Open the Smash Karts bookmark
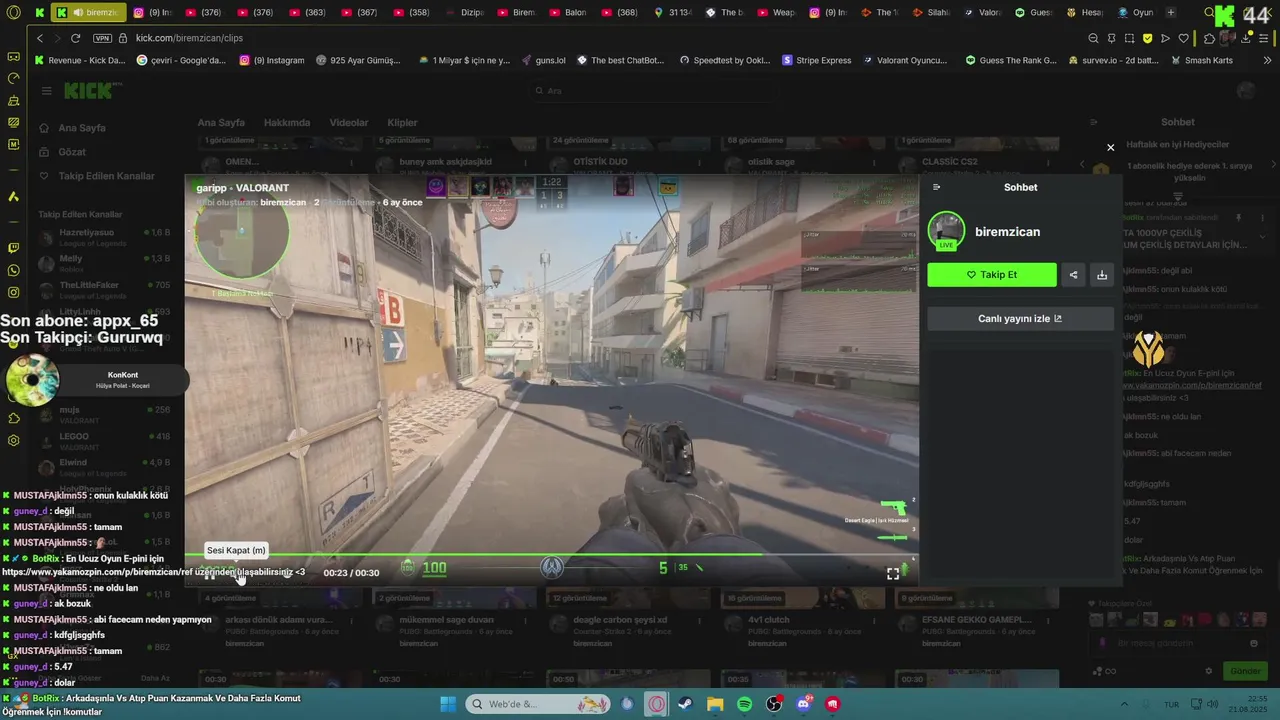 pos(1201,60)
